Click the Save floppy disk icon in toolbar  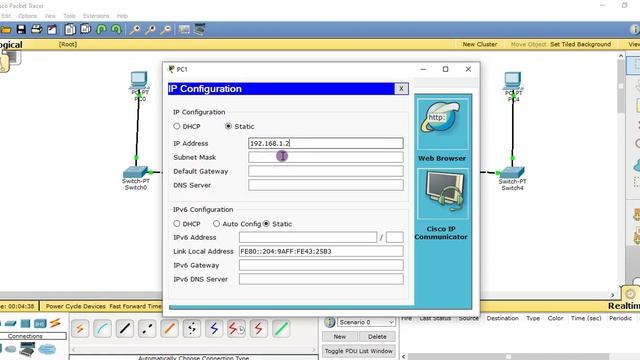click(21, 29)
